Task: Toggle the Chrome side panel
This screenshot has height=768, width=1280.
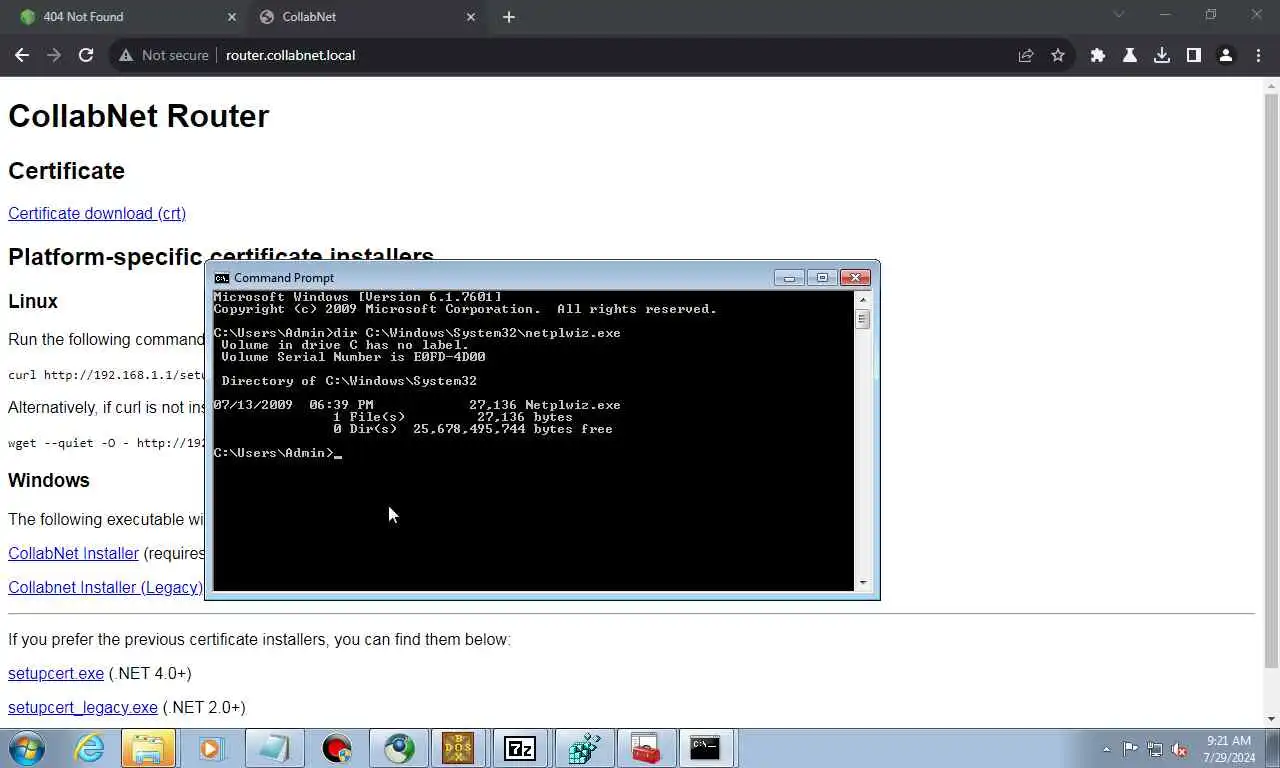Action: click(x=1194, y=55)
